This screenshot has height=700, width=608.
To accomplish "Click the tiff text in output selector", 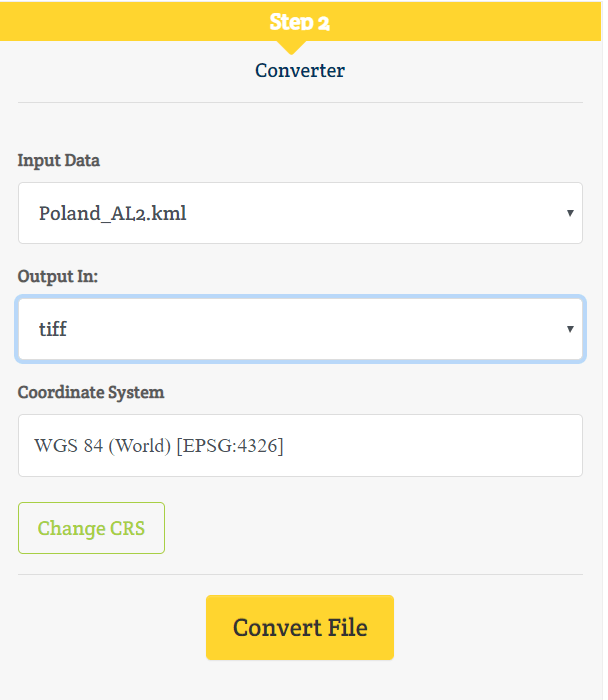I will tap(53, 329).
